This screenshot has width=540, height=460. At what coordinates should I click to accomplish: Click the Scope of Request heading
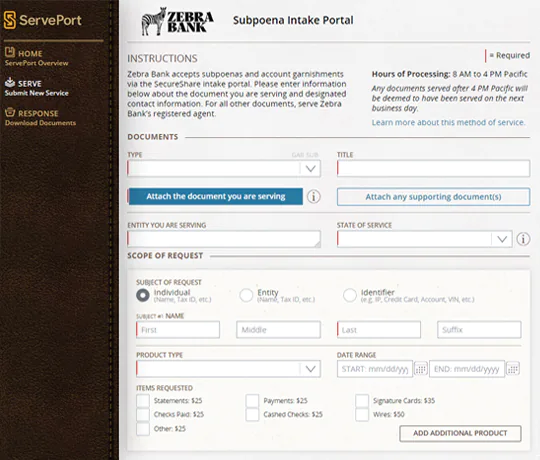(165, 256)
